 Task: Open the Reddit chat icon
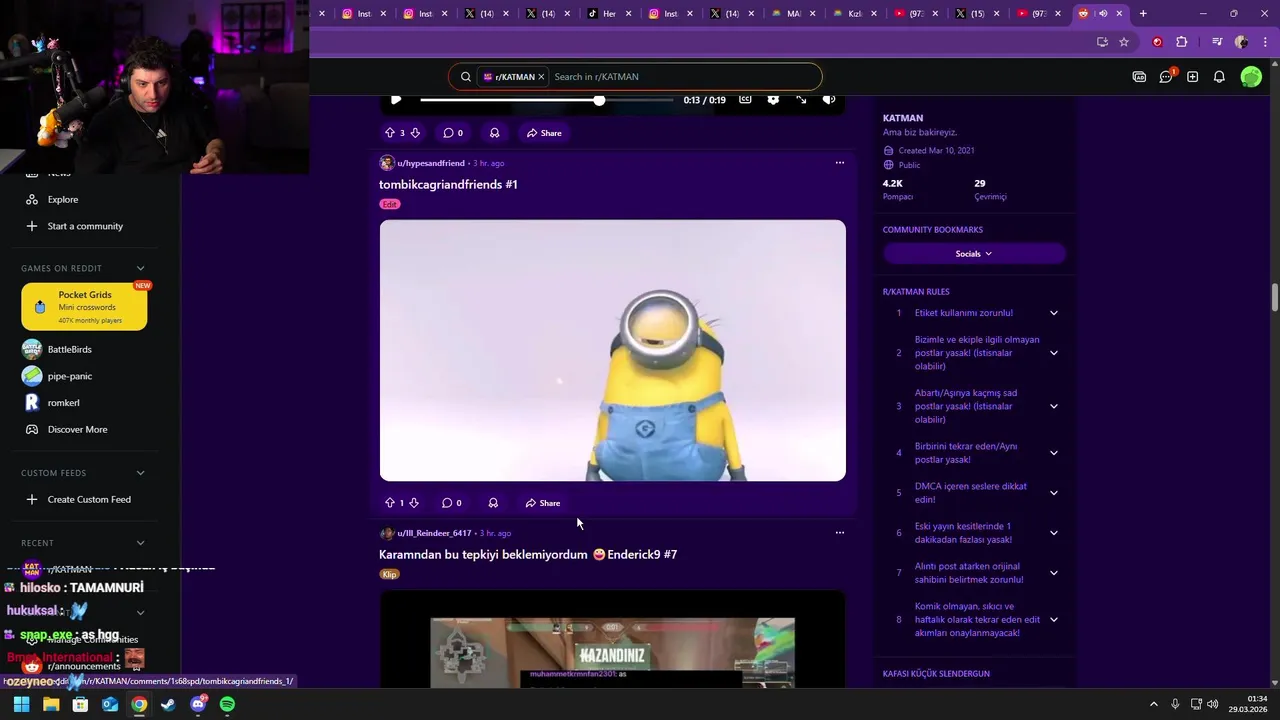[1166, 77]
